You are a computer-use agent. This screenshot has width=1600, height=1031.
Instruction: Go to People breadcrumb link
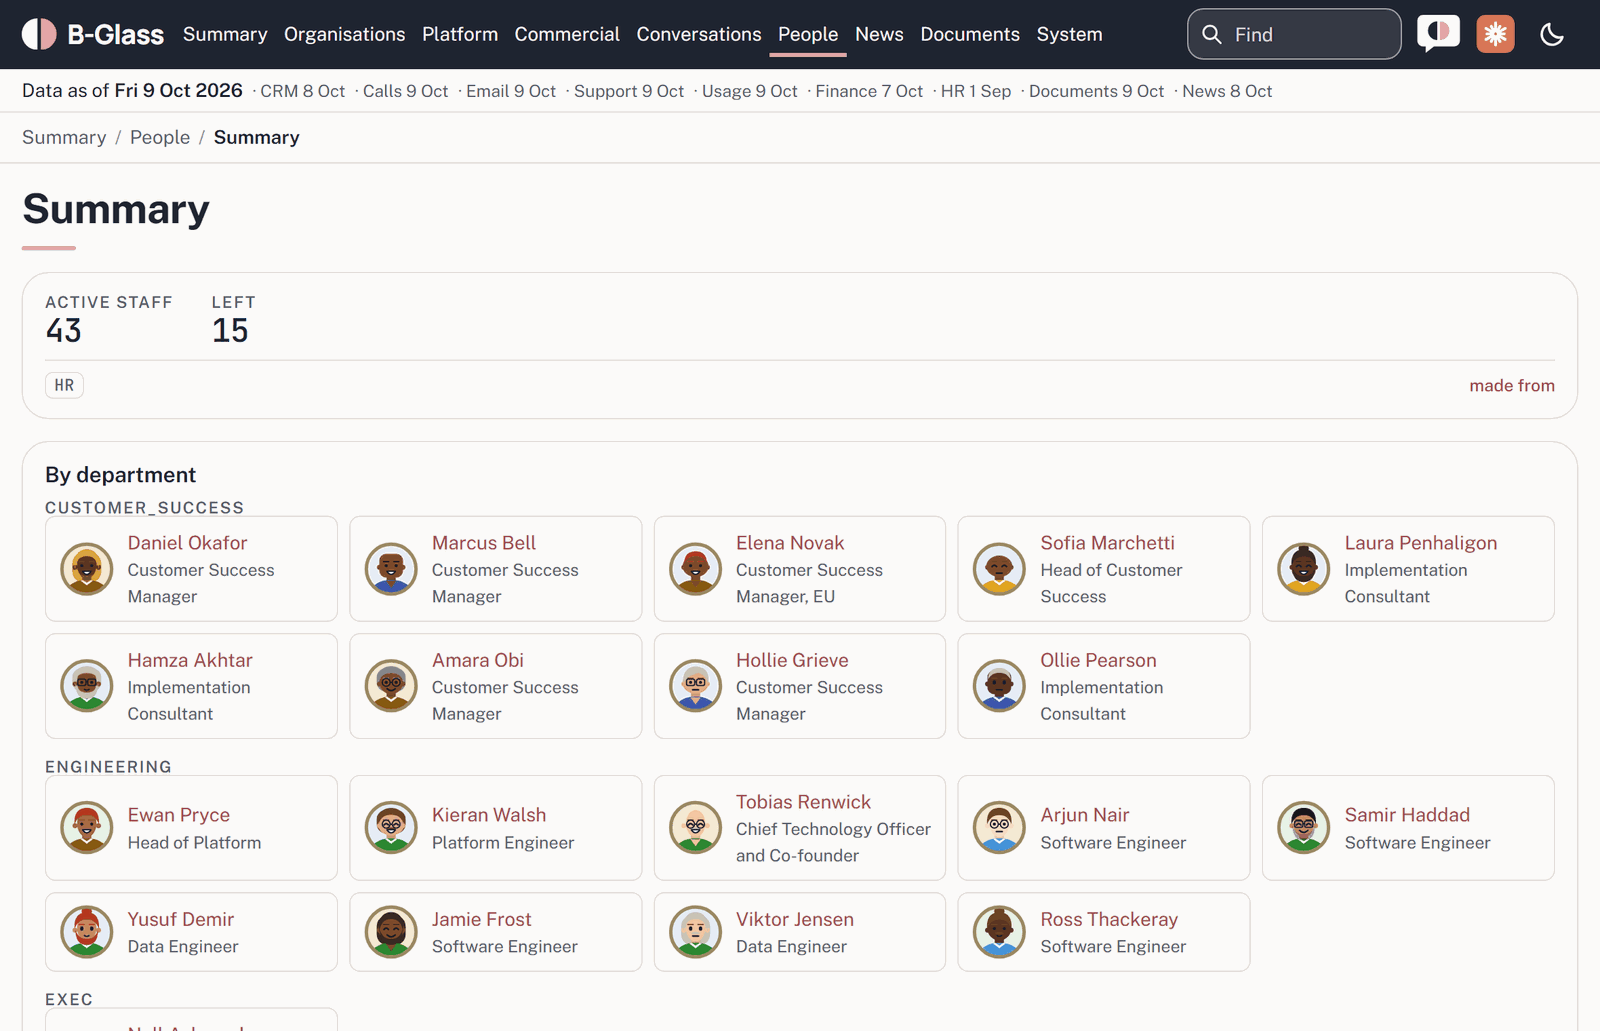point(160,137)
